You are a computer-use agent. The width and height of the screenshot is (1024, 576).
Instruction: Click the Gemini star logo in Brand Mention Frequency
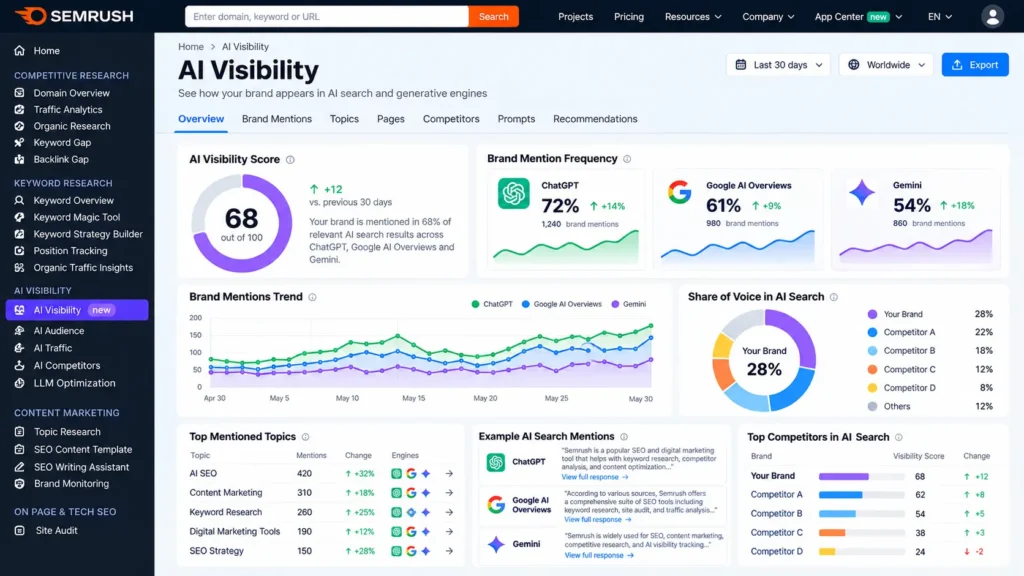861,193
